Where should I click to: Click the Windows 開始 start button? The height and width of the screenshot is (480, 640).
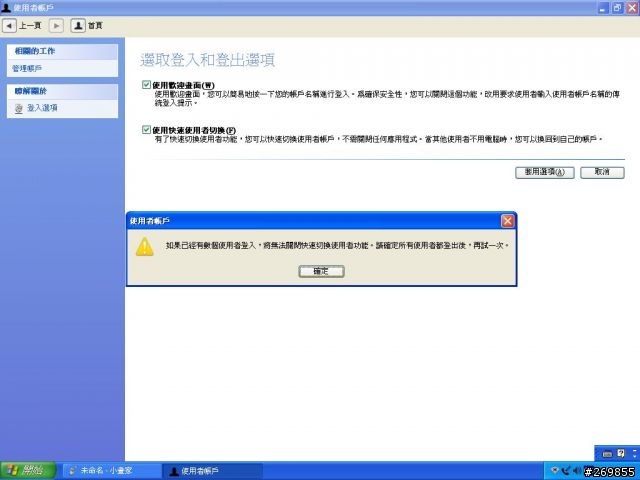(x=28, y=471)
